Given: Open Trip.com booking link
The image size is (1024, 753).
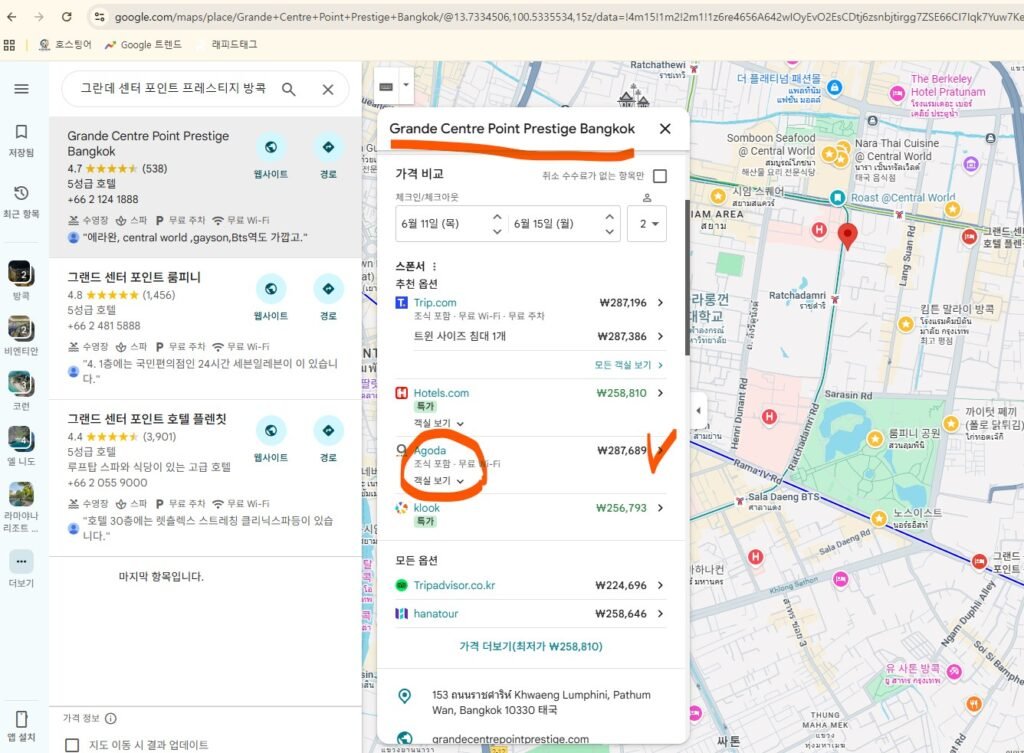Looking at the screenshot, I should point(435,302).
